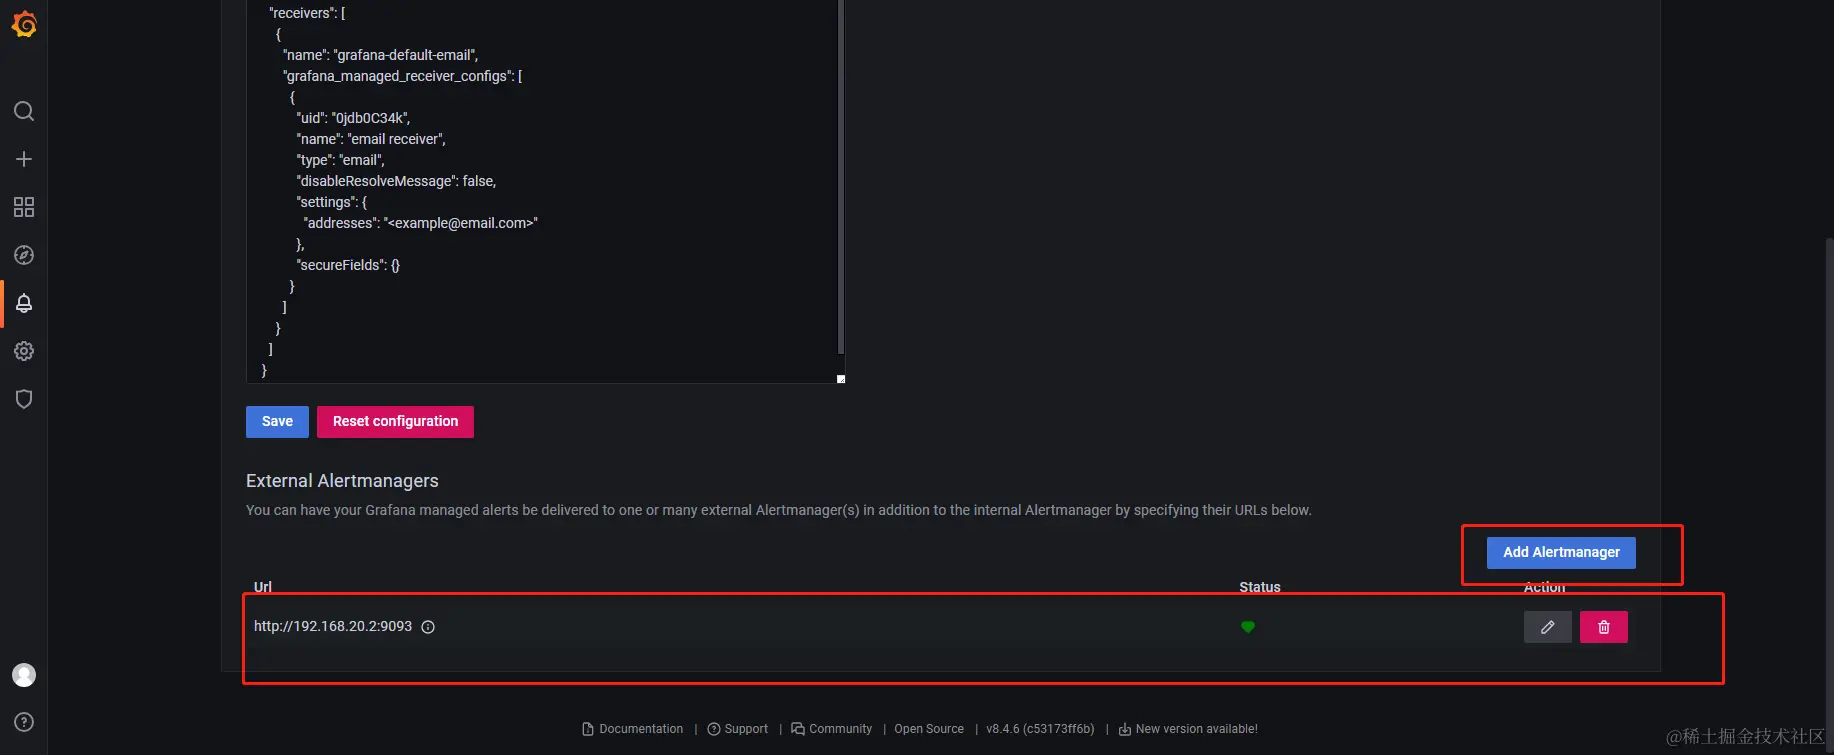Image resolution: width=1834 pixels, height=755 pixels.
Task: Click the "uid": "0jdb0C34k" line
Action: point(353,118)
